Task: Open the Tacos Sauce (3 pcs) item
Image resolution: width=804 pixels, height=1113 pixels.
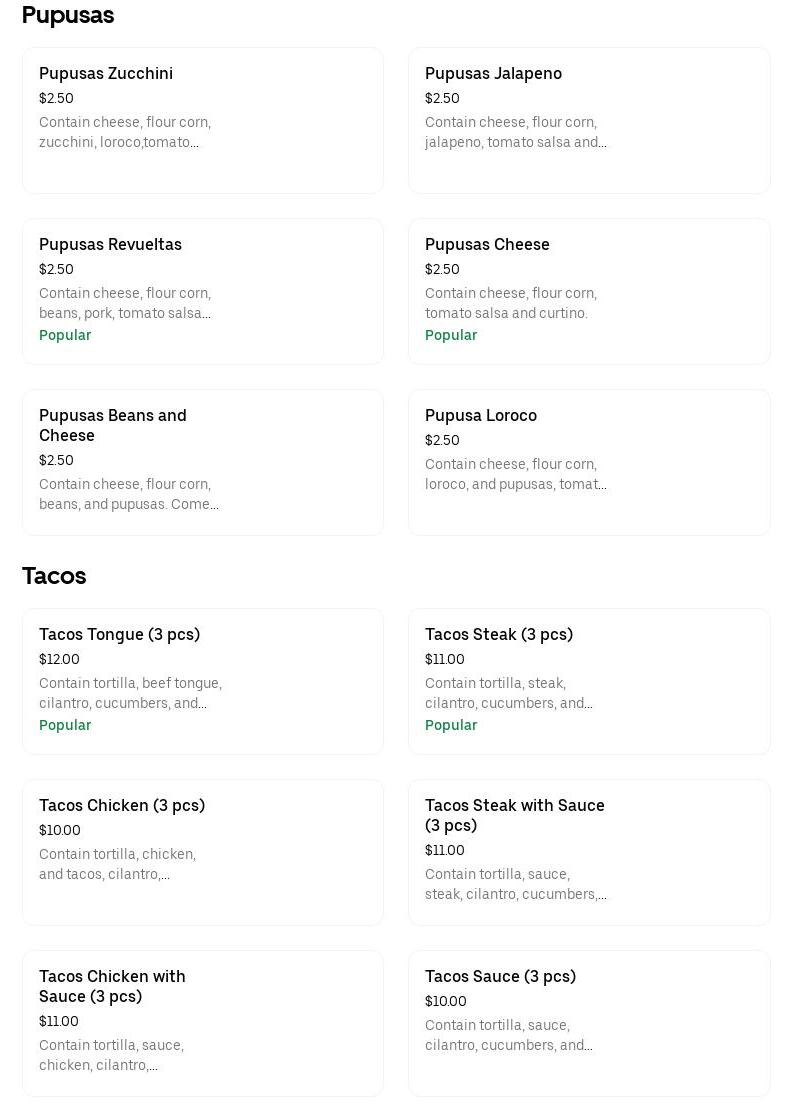Action: [589, 1023]
